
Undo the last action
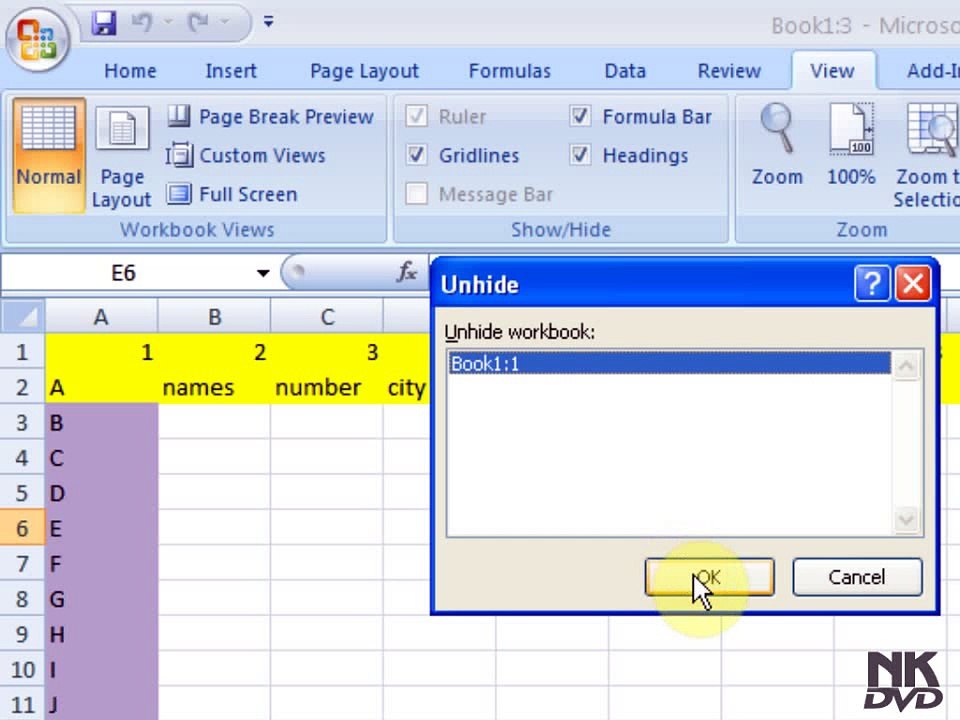(142, 23)
